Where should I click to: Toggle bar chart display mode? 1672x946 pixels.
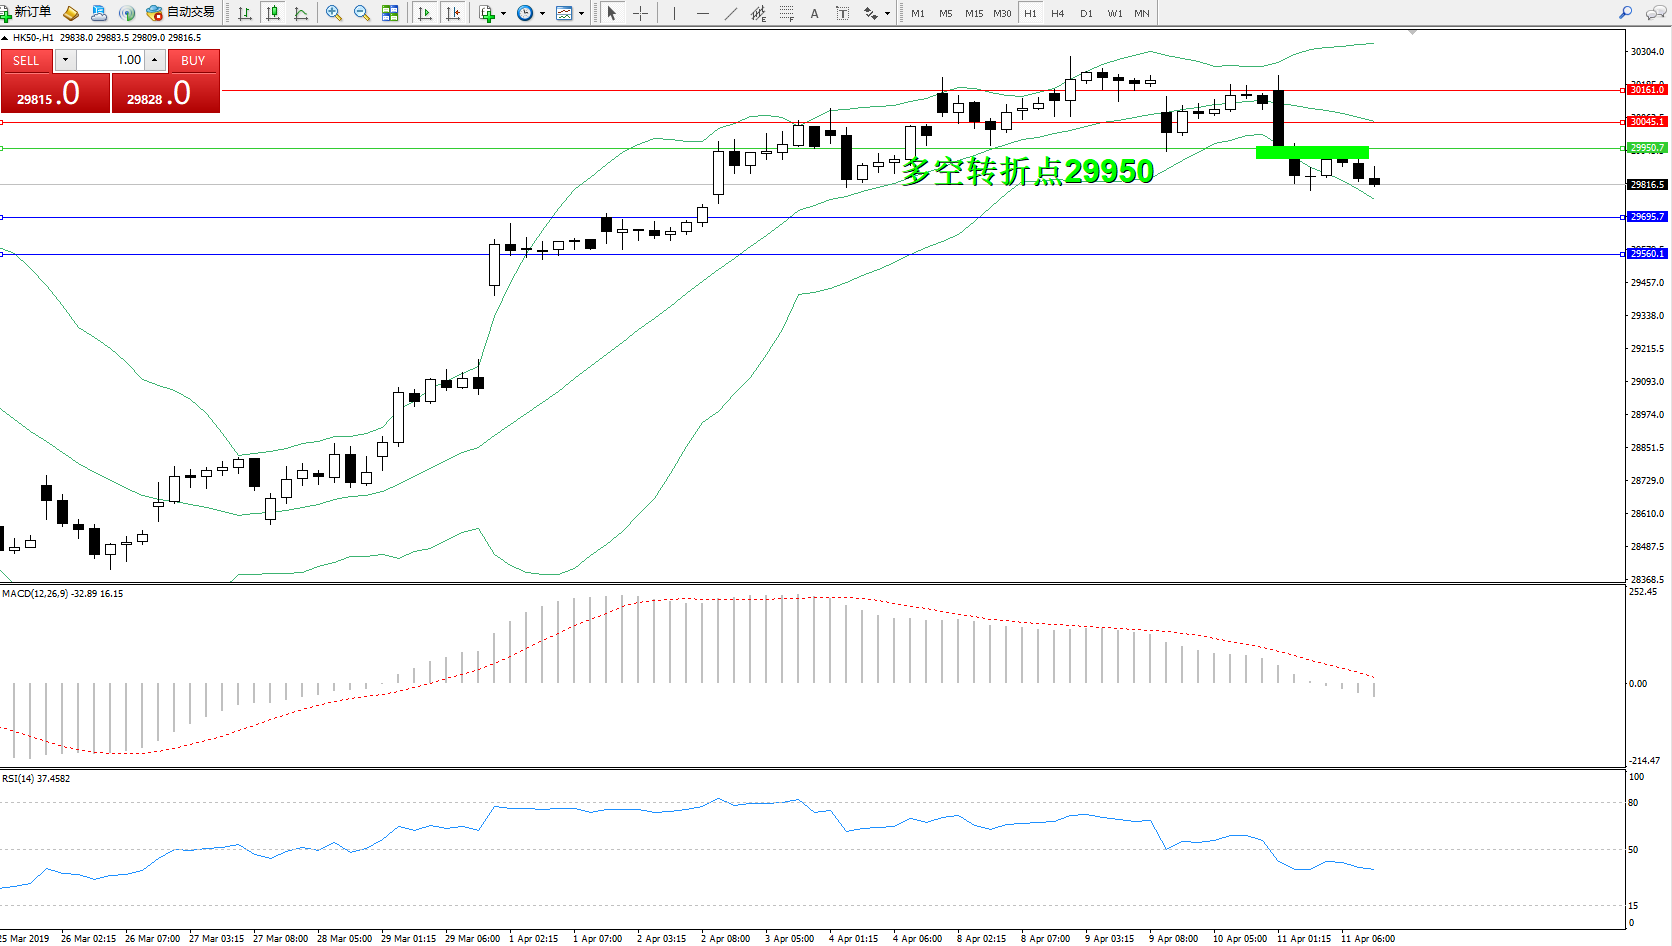tap(245, 13)
